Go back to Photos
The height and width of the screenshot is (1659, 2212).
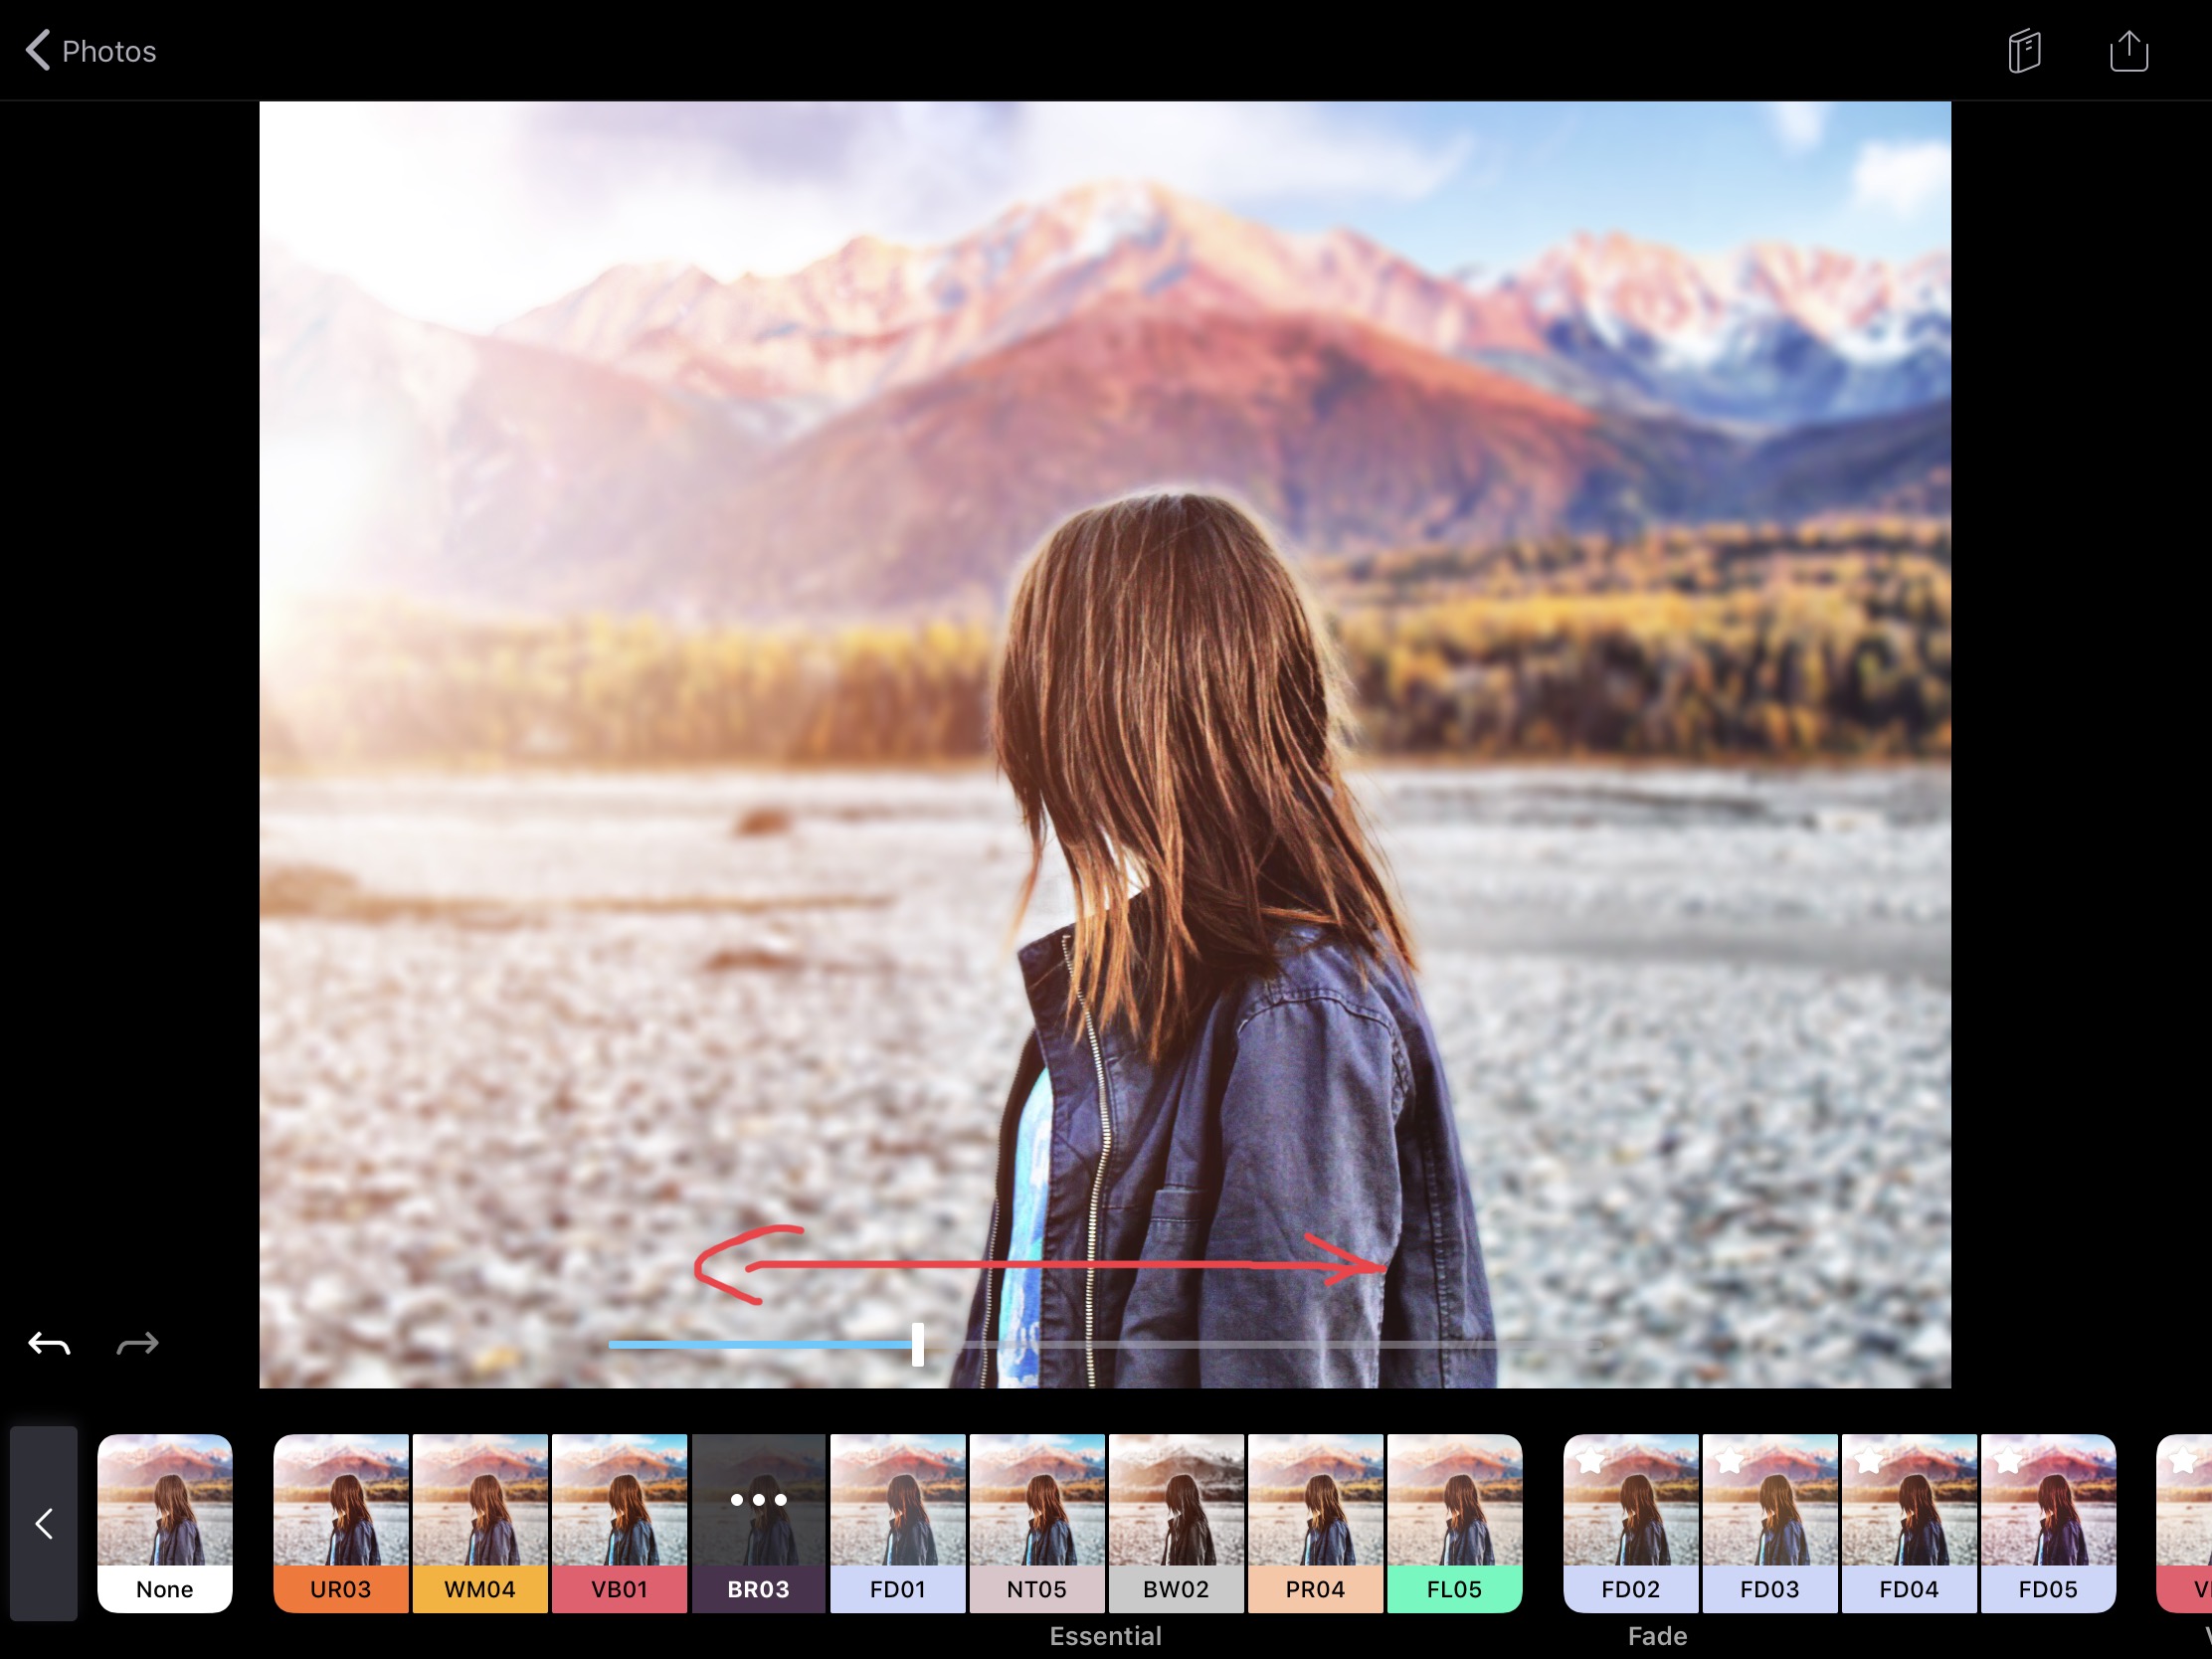point(108,51)
